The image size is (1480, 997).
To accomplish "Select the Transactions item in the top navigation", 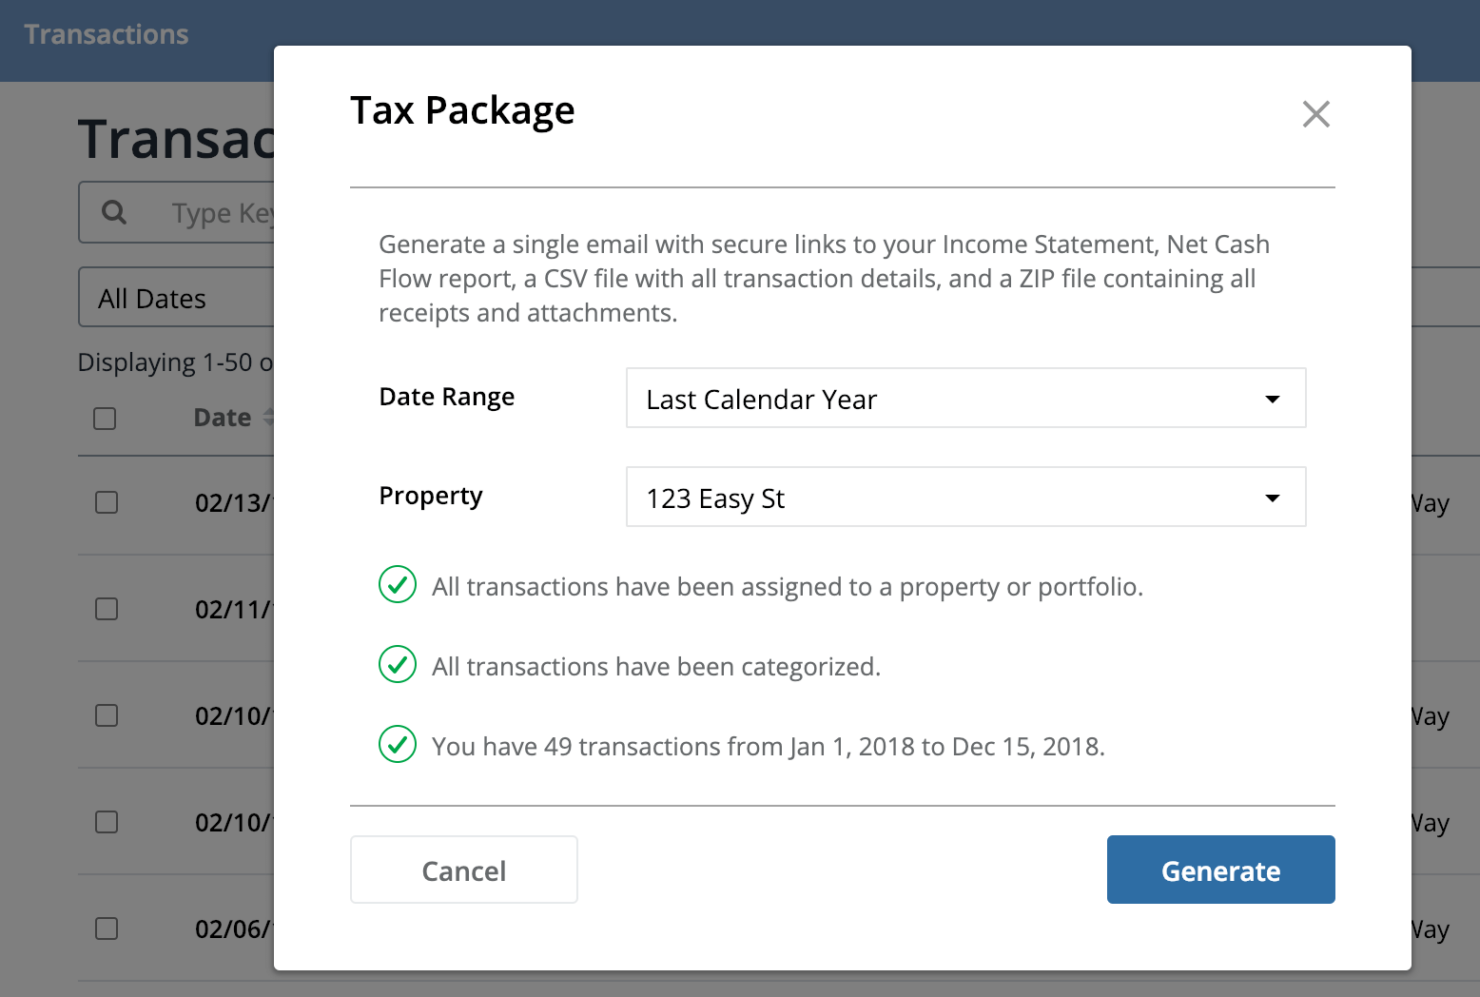I will tap(105, 33).
